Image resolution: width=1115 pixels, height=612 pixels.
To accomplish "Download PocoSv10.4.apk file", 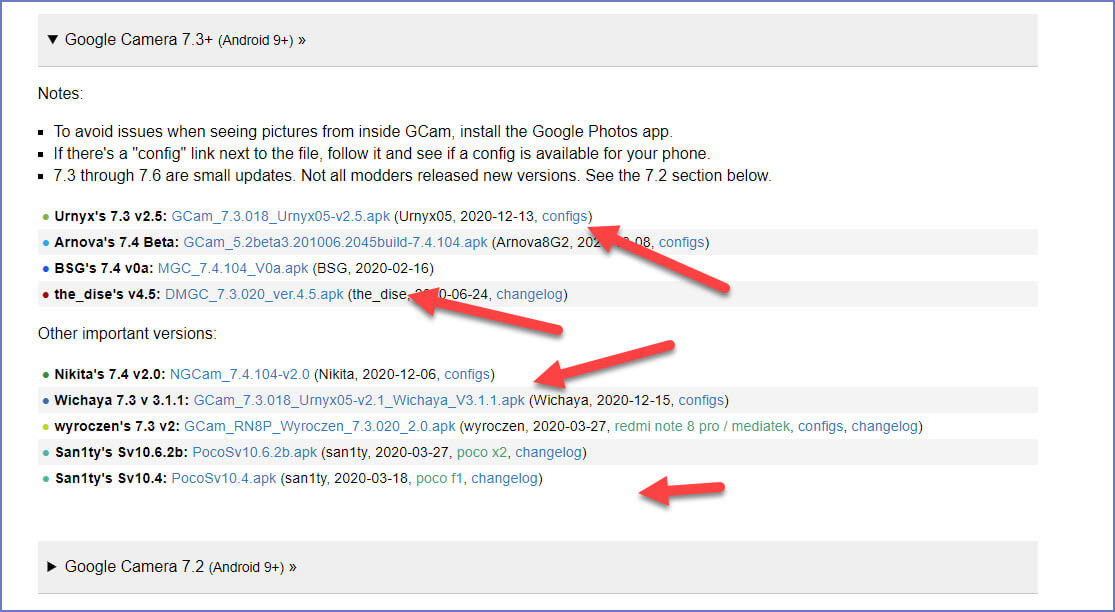I will [x=223, y=478].
